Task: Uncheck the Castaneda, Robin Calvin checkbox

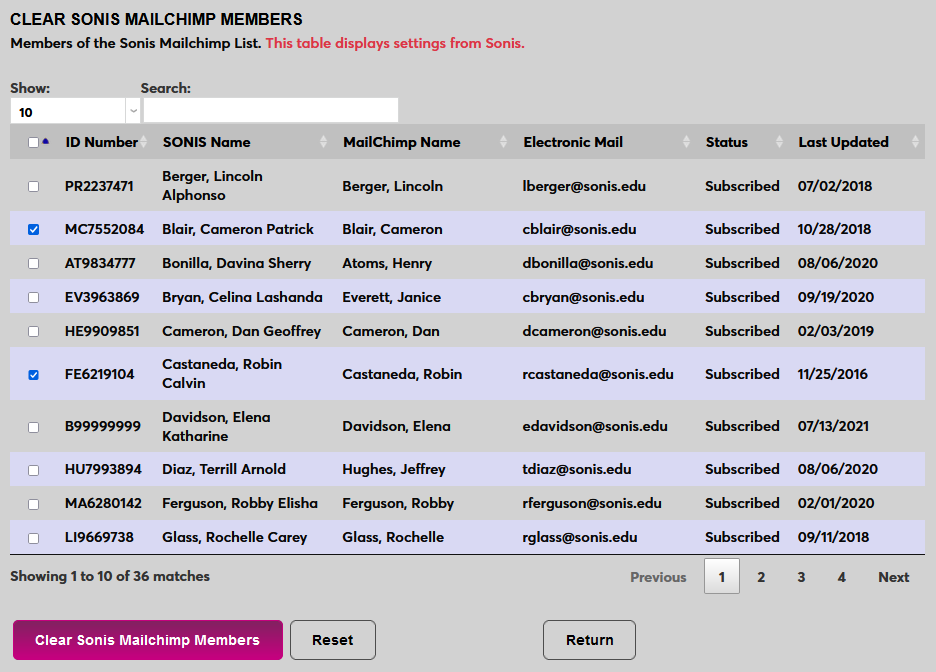Action: point(34,375)
